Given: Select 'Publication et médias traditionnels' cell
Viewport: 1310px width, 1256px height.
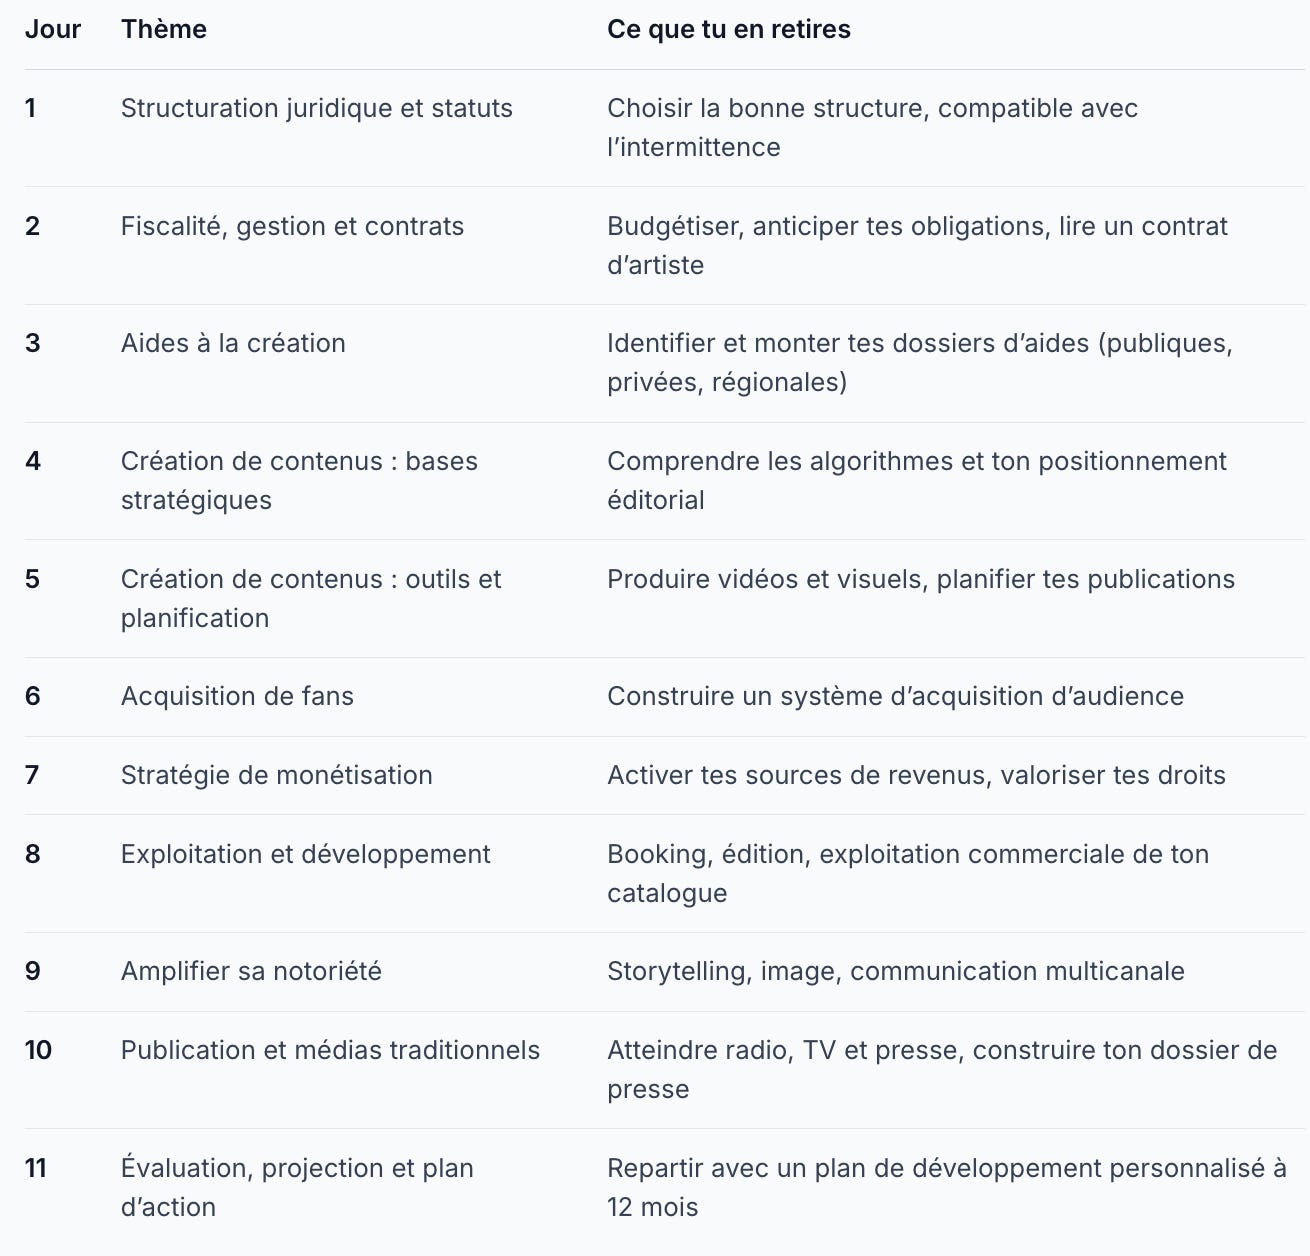Looking at the screenshot, I should click(x=330, y=1050).
